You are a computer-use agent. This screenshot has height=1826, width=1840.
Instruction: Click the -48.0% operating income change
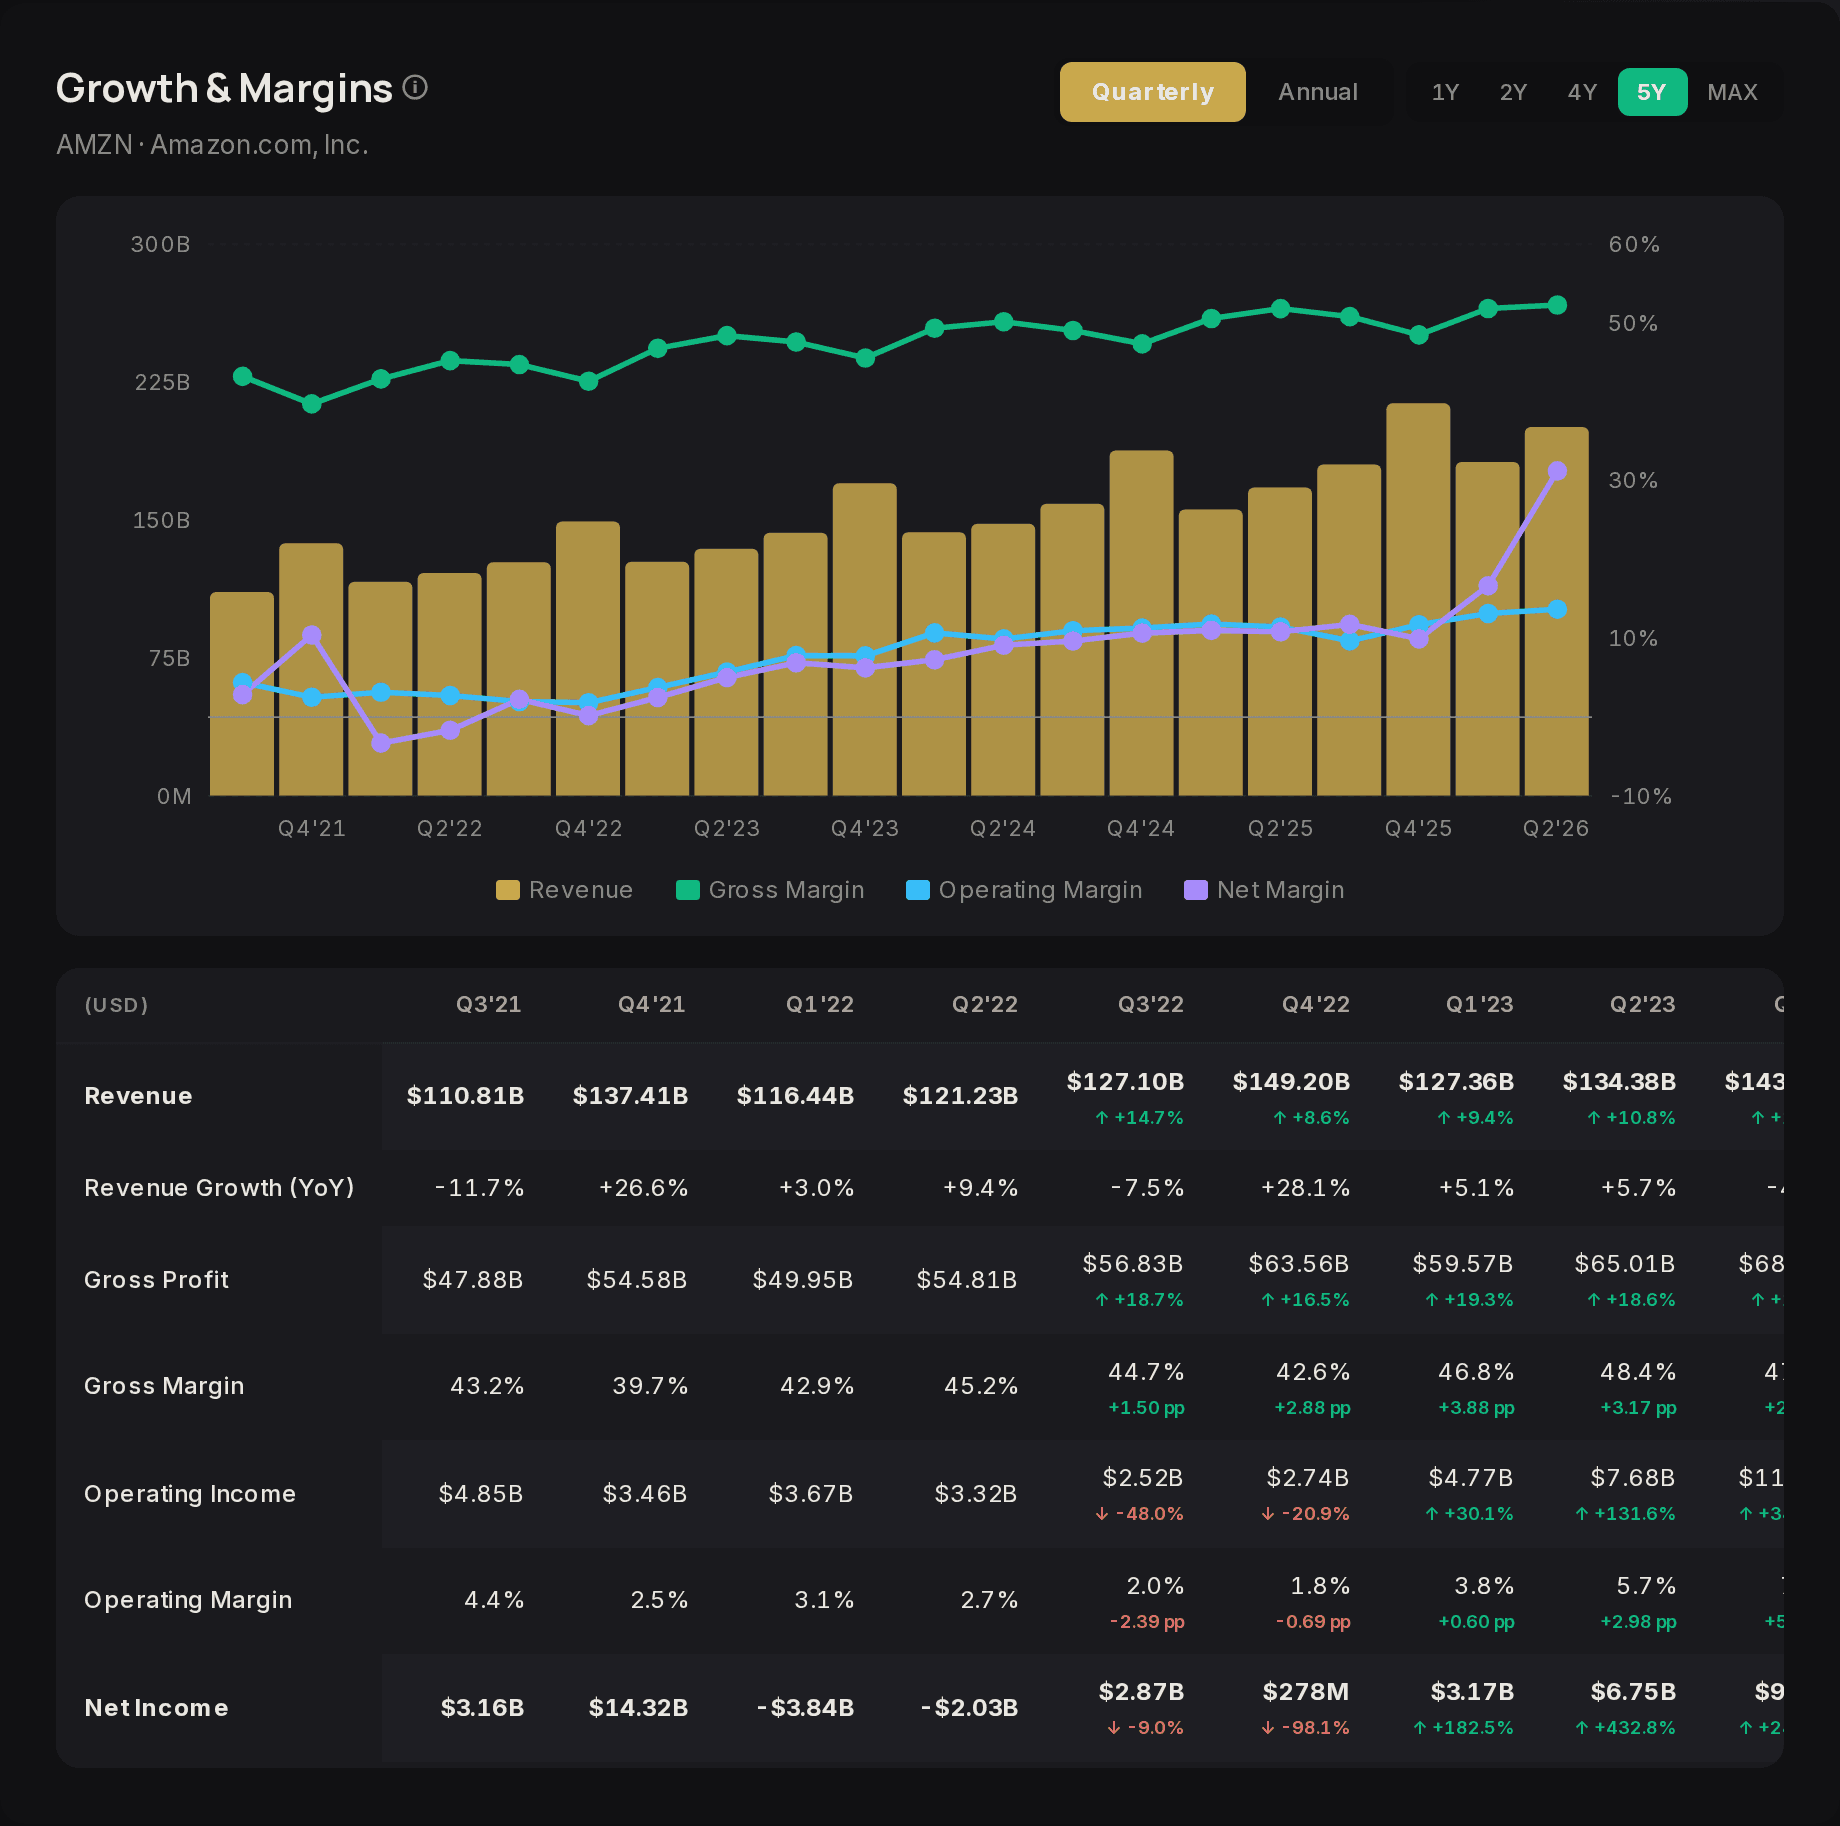tap(1139, 1514)
